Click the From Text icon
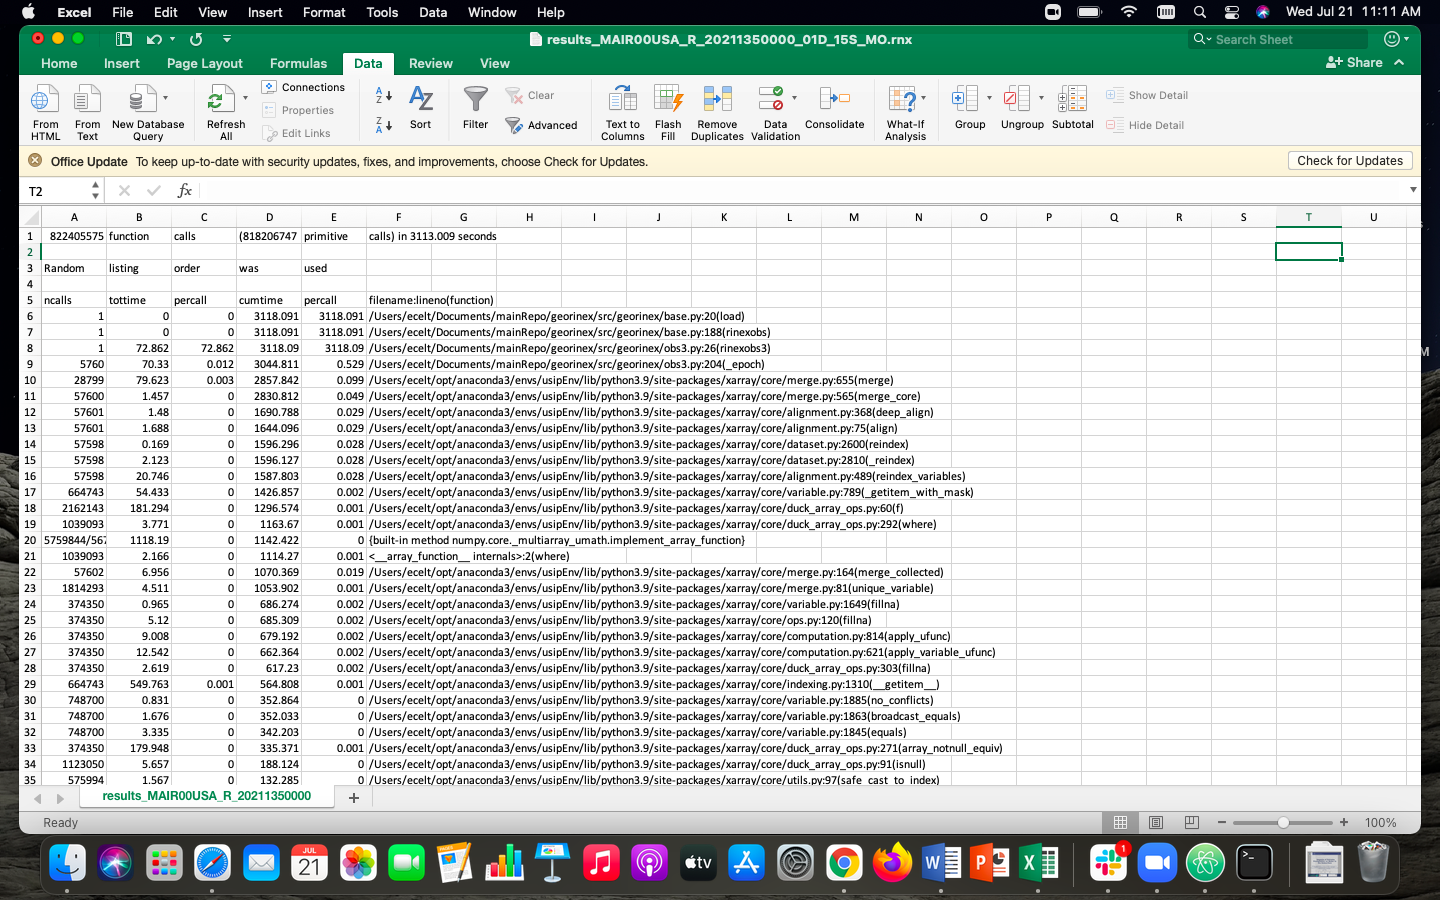 pos(88,111)
